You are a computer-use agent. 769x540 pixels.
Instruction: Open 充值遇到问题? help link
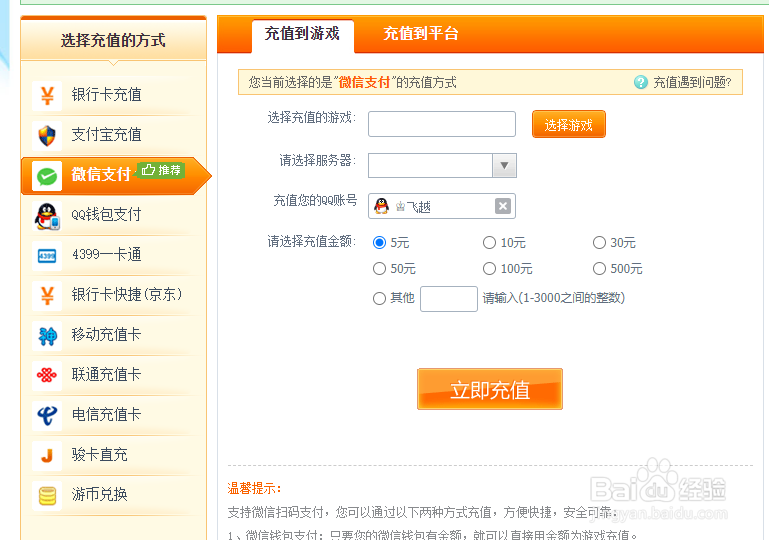pos(692,82)
